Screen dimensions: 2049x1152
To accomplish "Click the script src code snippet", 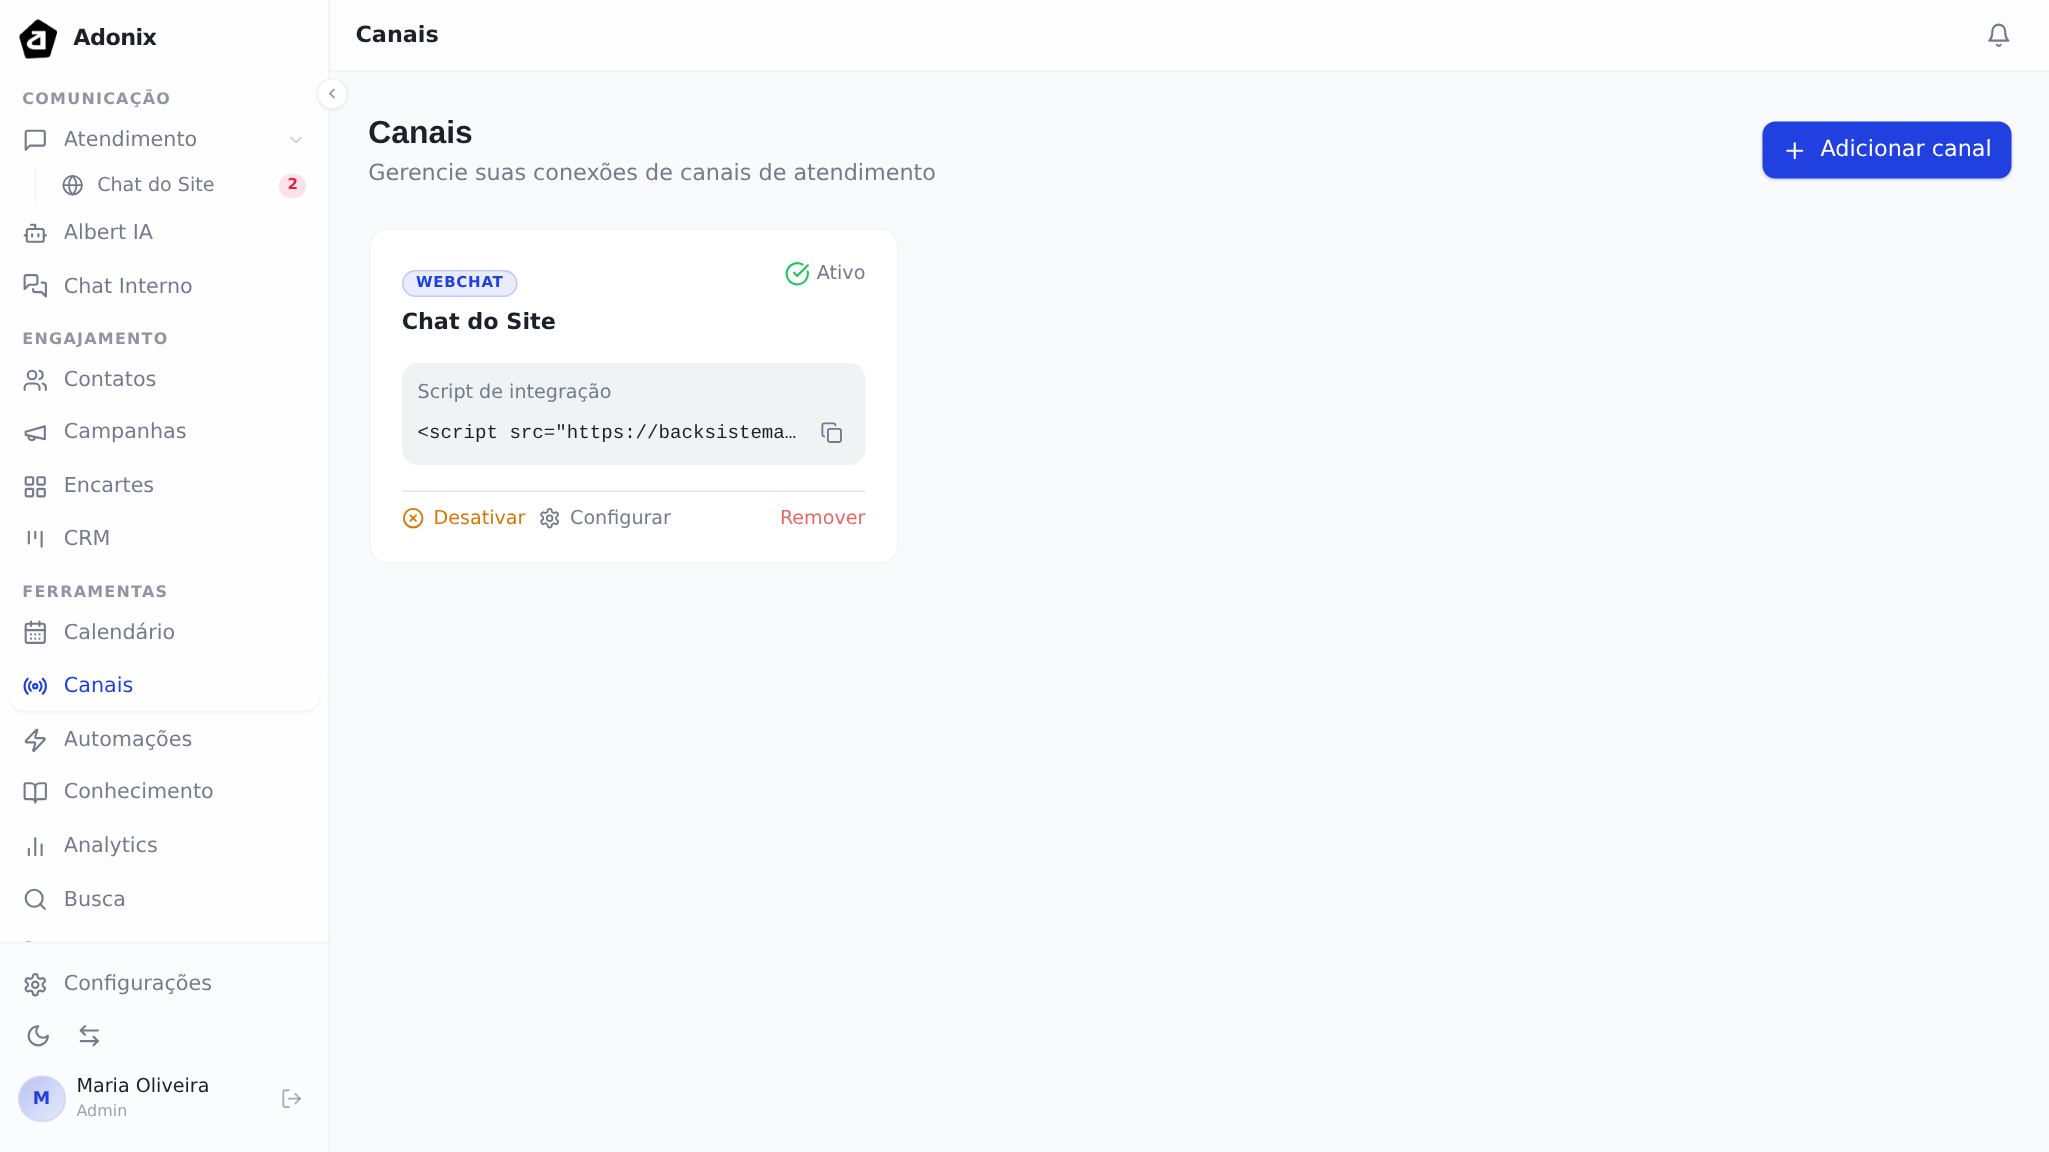I will coord(607,432).
